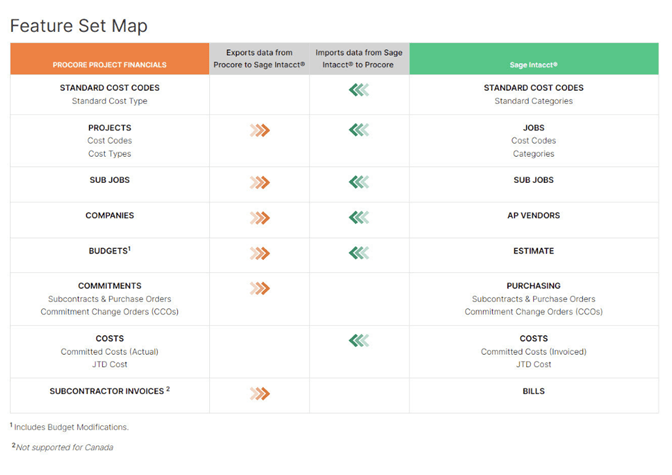Image resolution: width=672 pixels, height=475 pixels.
Task: Click the AP VENDORS cell
Action: [533, 216]
